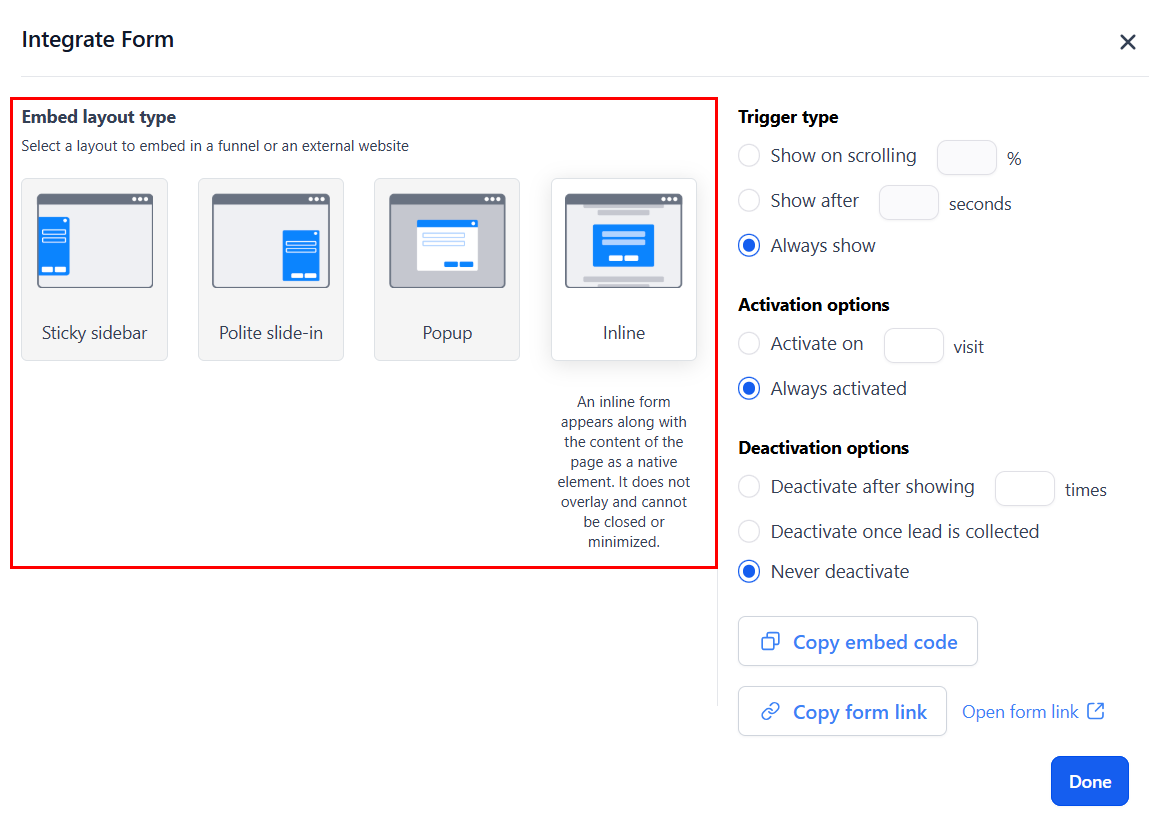The width and height of the screenshot is (1158, 830).
Task: Click the external link icon beside Open form link
Action: (x=1096, y=711)
